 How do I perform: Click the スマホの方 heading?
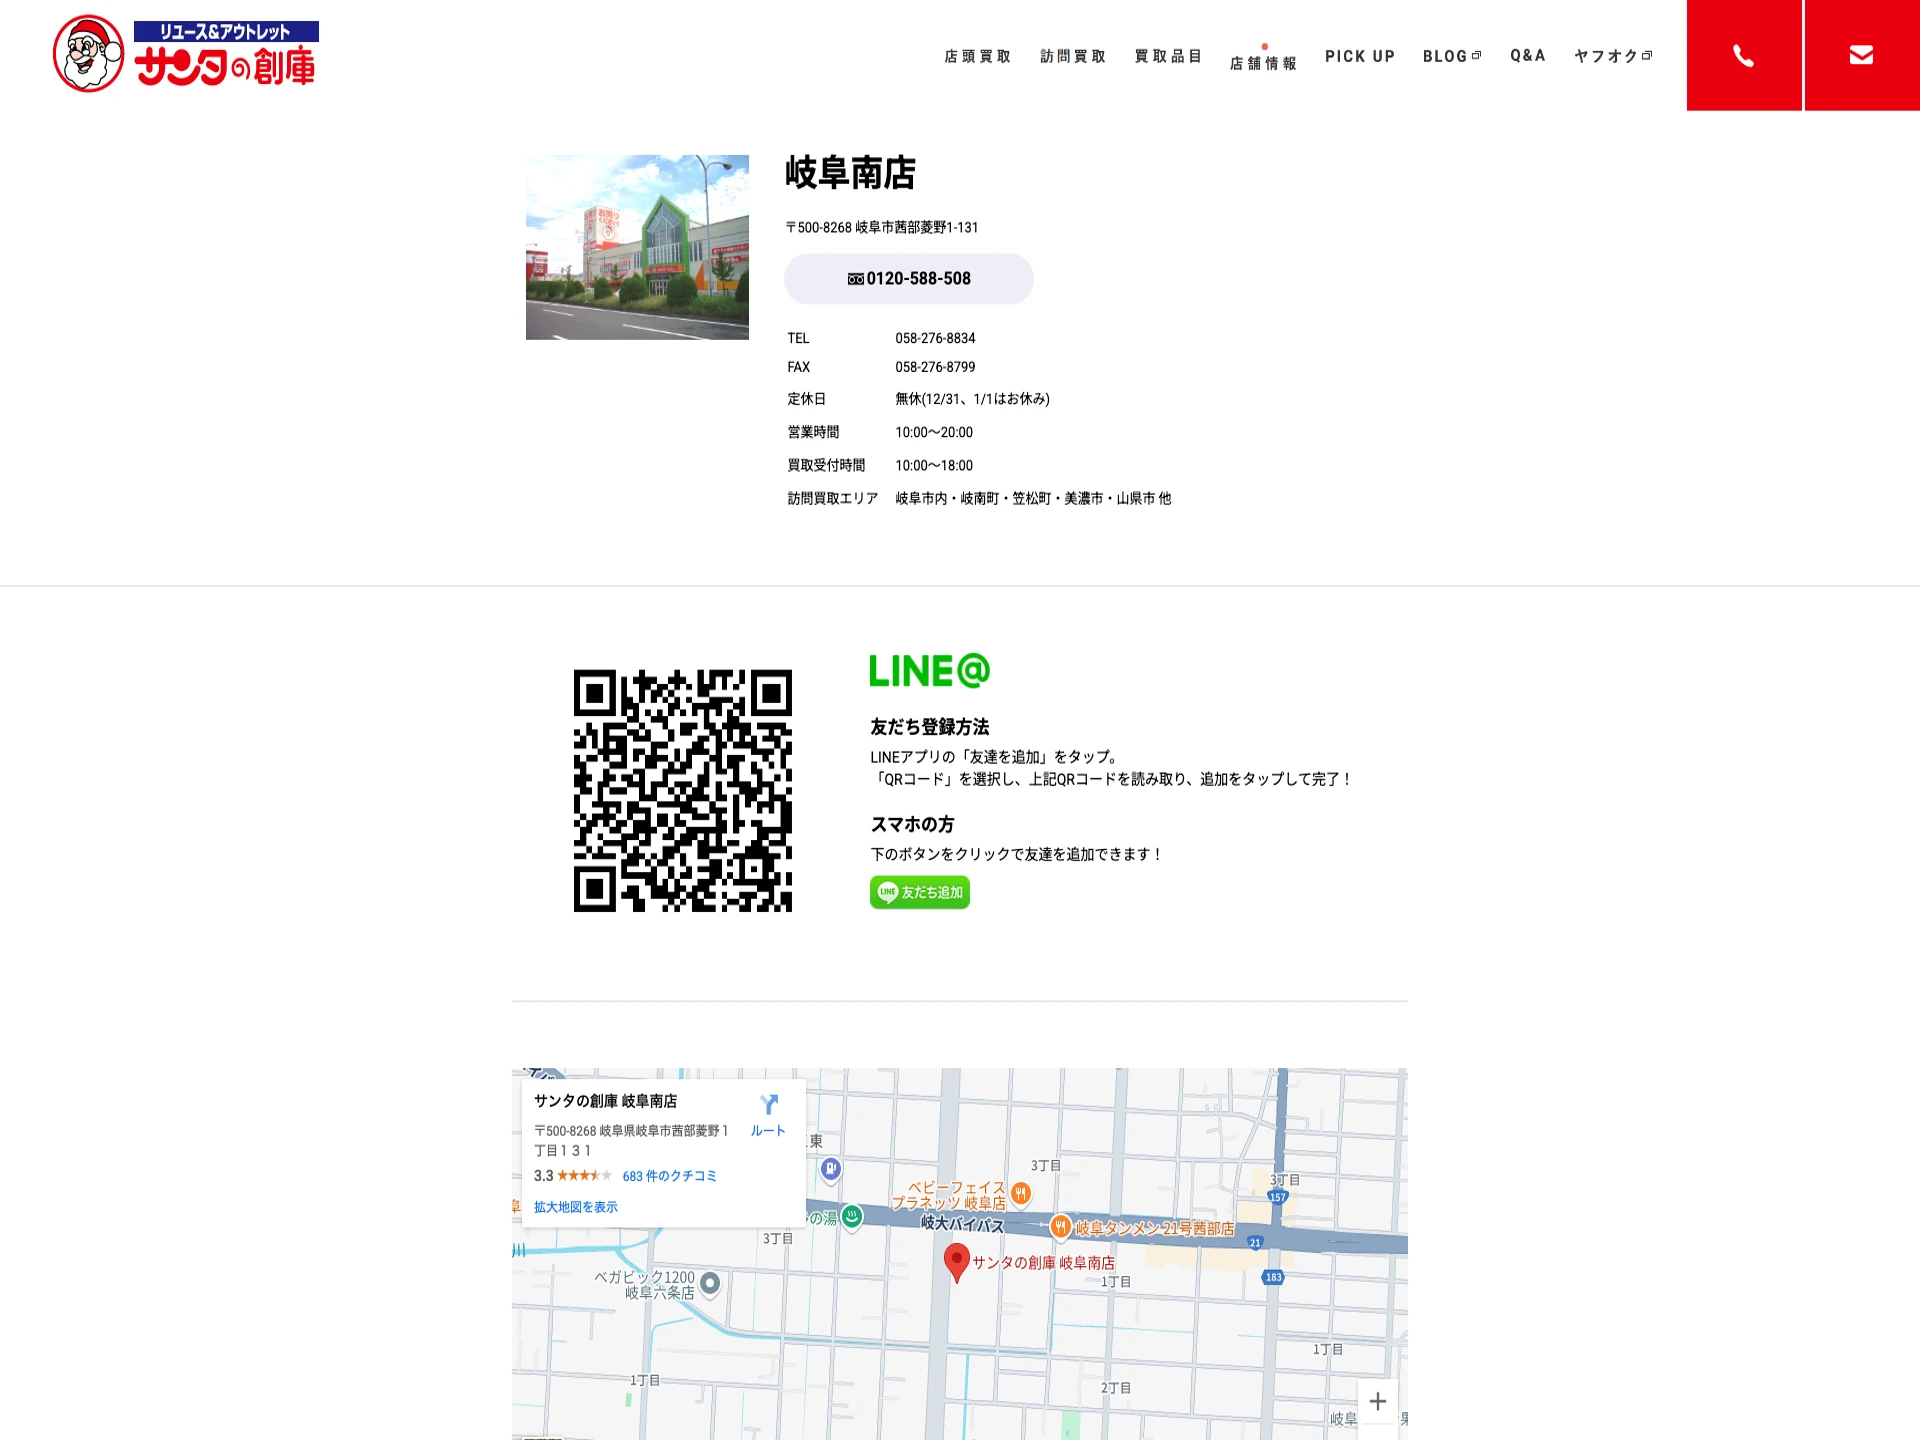(x=912, y=824)
